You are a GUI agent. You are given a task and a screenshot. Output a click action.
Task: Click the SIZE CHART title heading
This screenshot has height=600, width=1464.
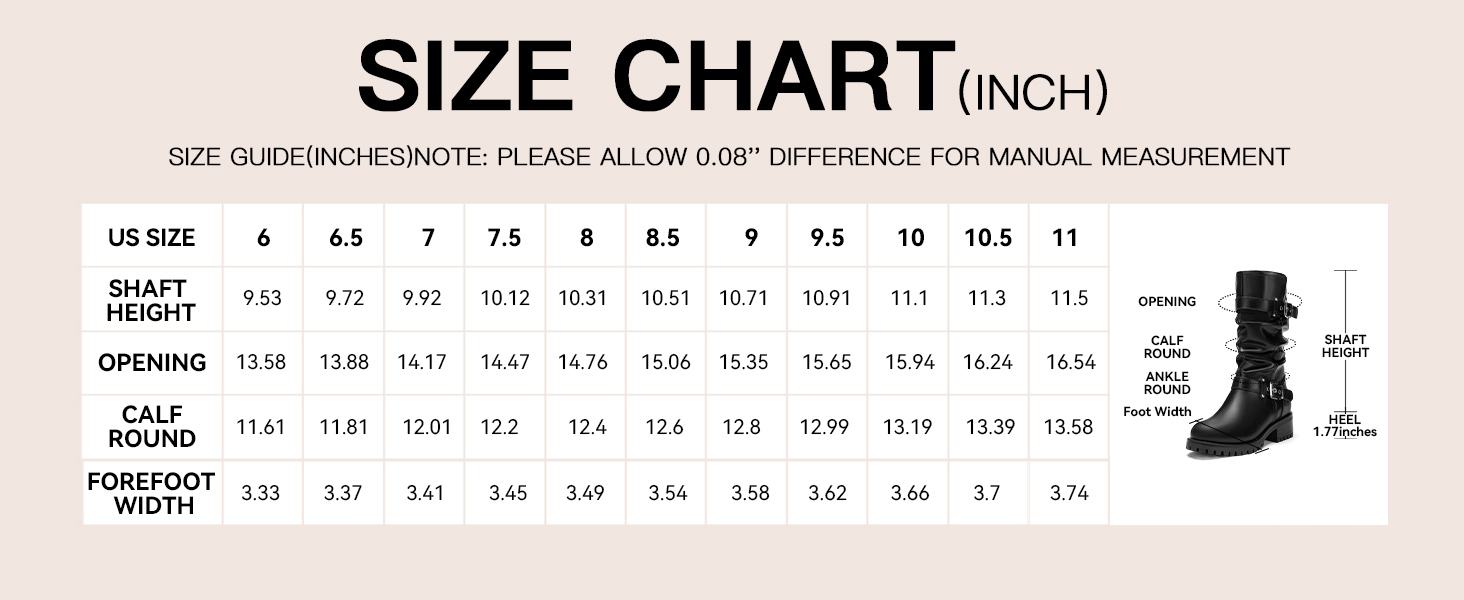(x=654, y=78)
